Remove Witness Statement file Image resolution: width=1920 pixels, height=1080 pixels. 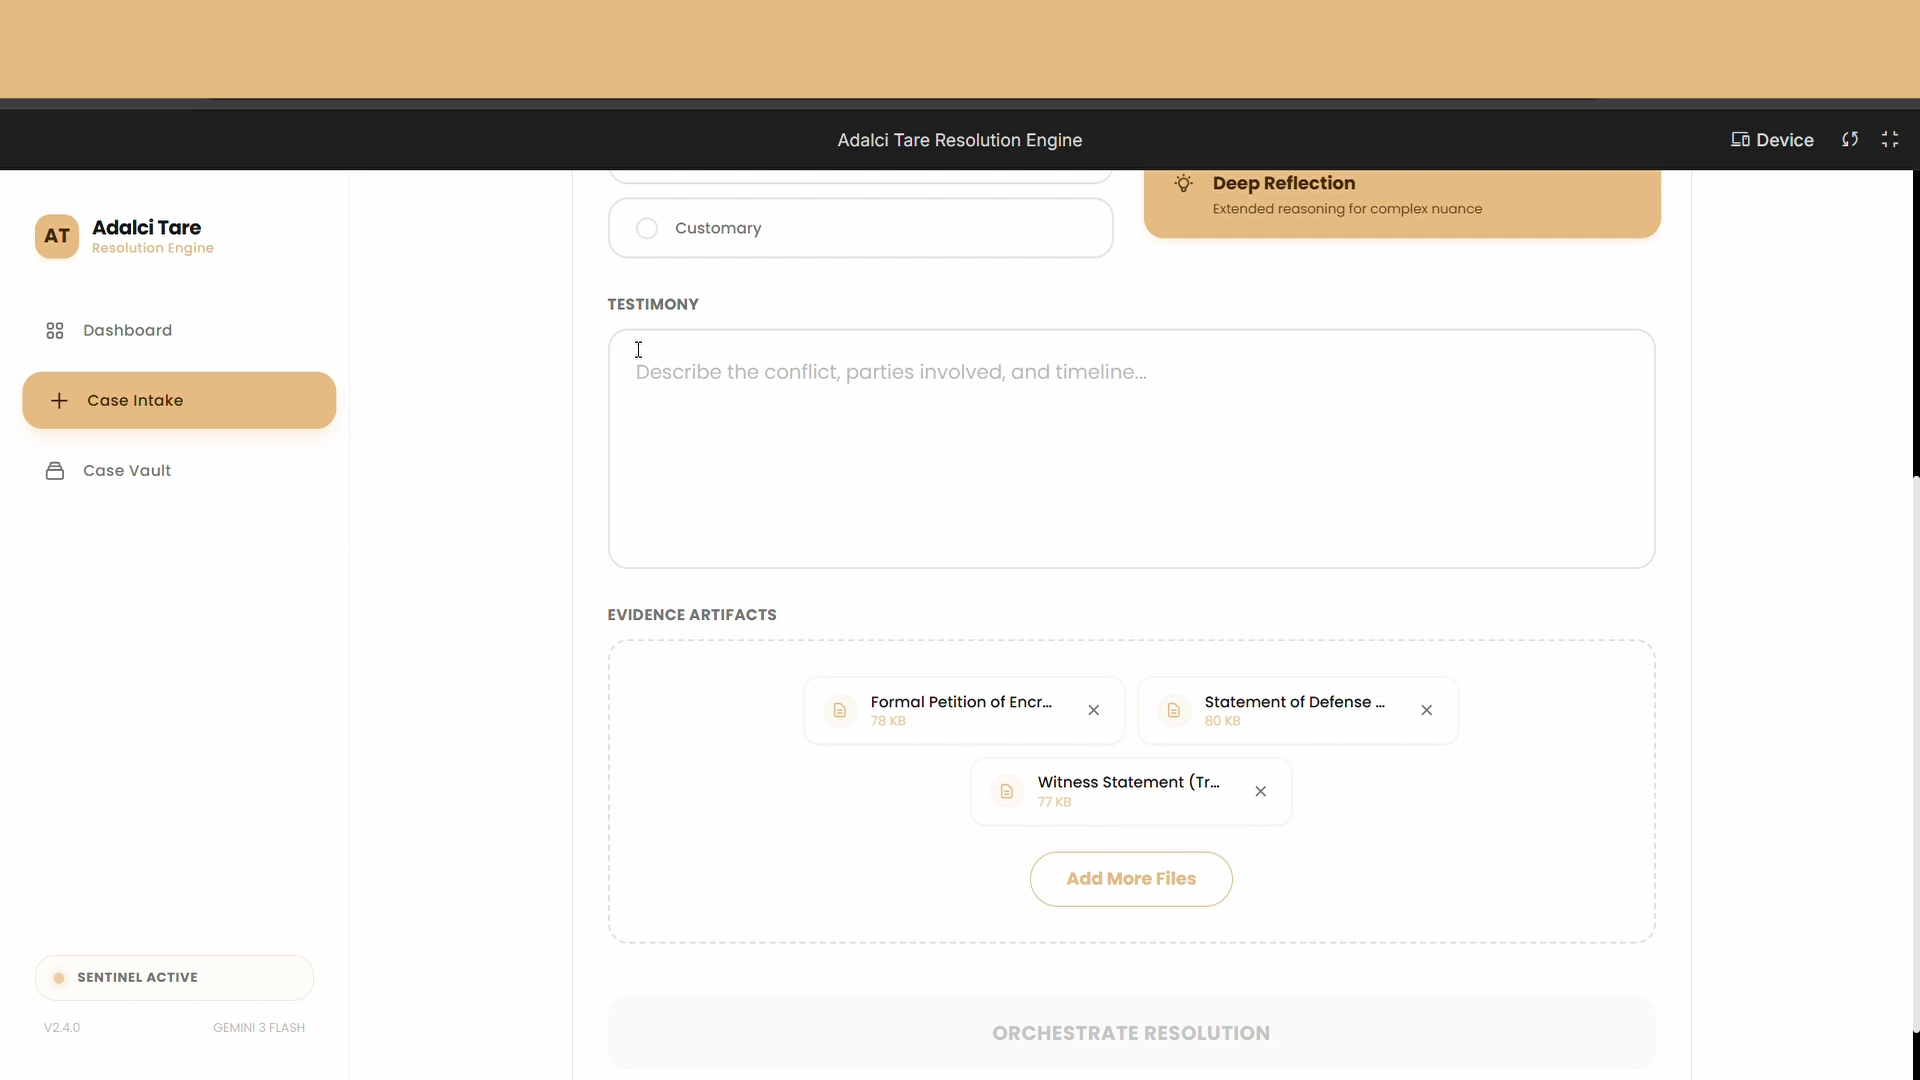click(x=1261, y=791)
